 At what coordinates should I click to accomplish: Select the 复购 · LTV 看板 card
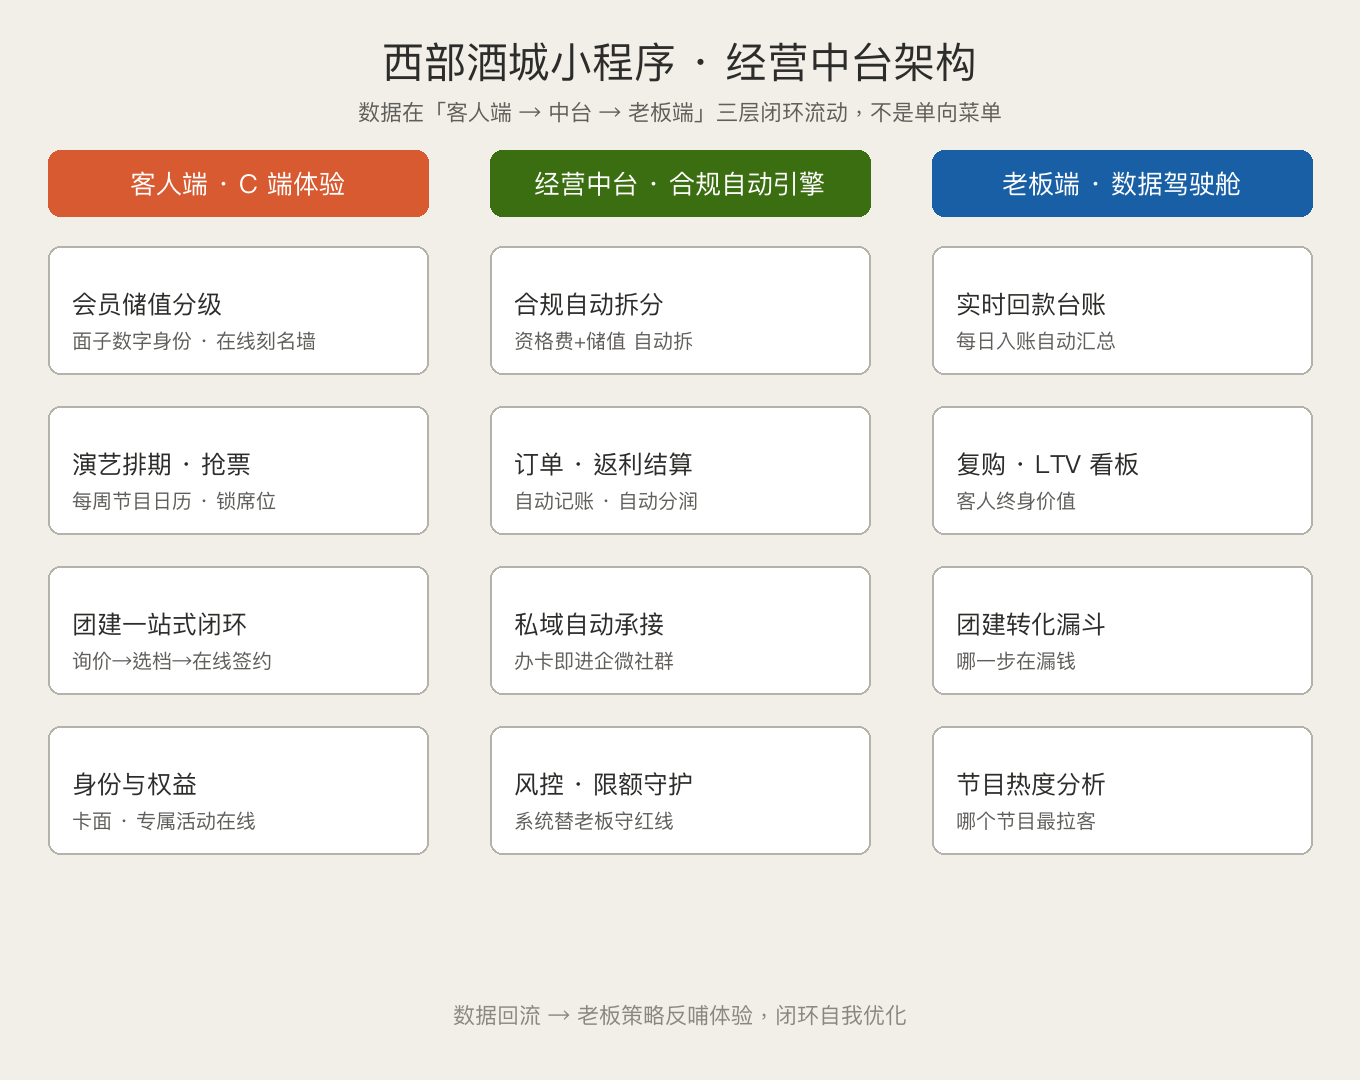1122,471
